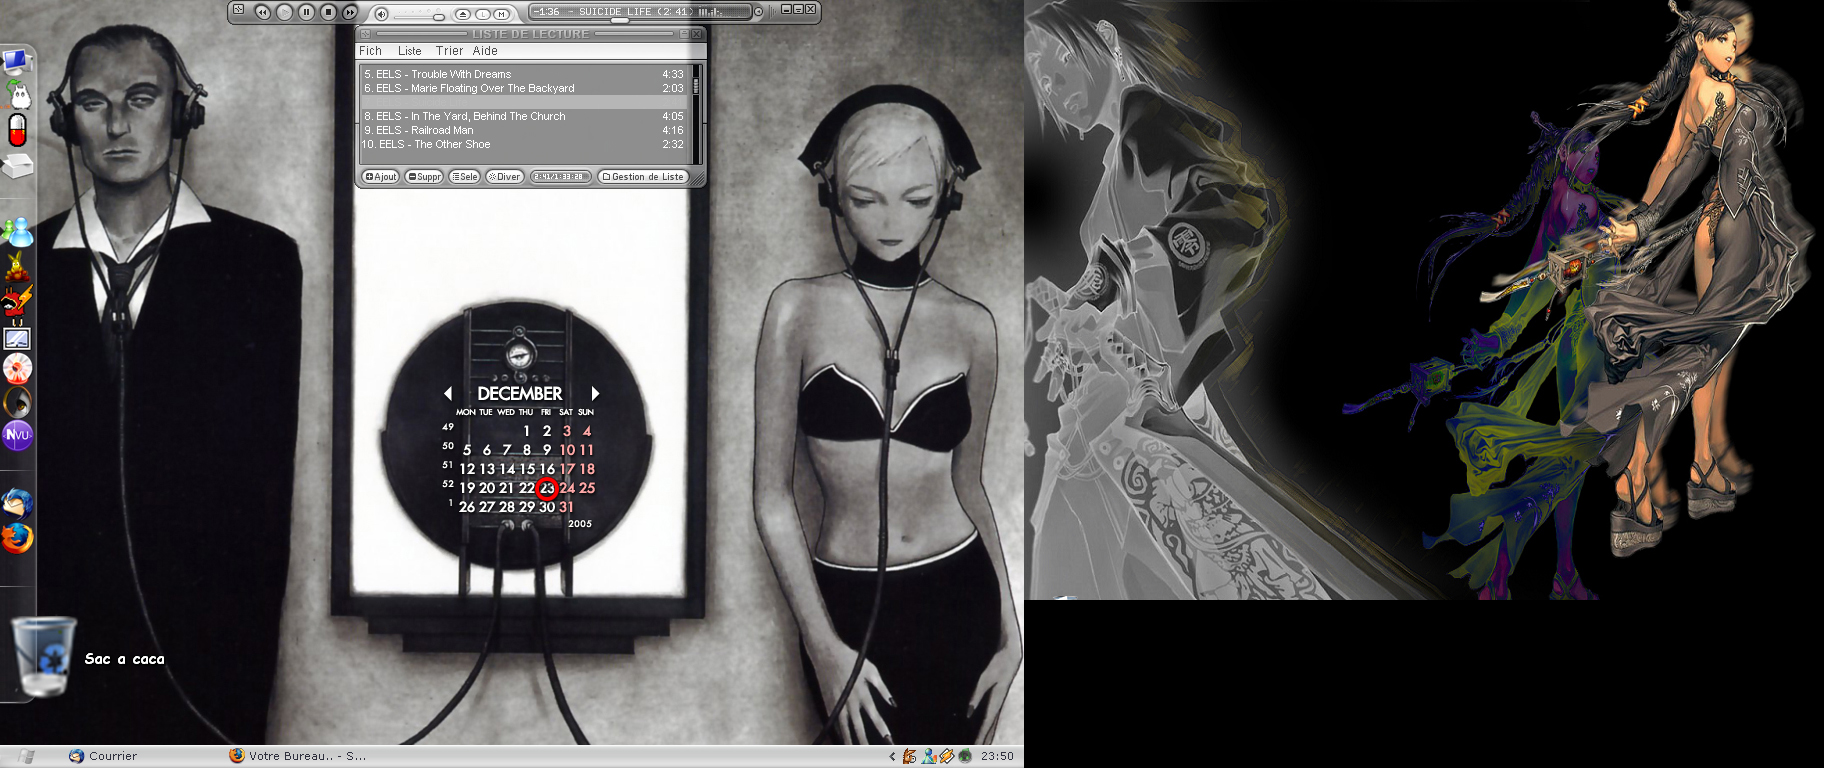Click the 23:50 taskbar clock

click(x=997, y=756)
